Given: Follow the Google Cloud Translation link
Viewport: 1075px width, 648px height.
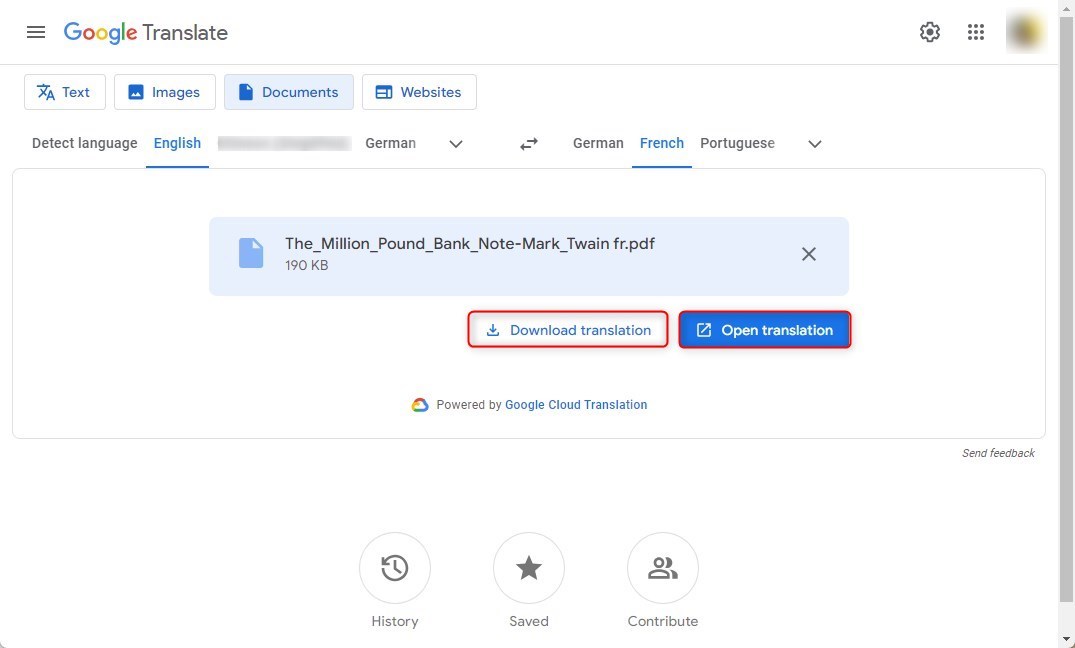Looking at the screenshot, I should click(576, 405).
